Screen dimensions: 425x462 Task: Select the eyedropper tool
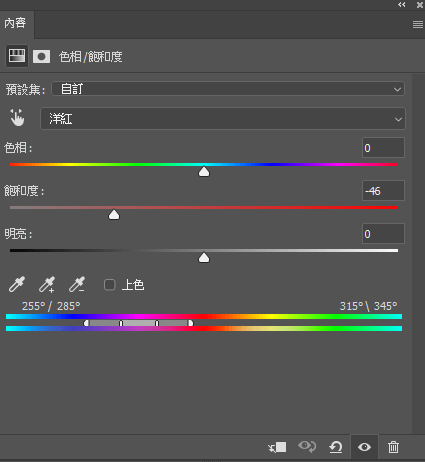point(17,284)
